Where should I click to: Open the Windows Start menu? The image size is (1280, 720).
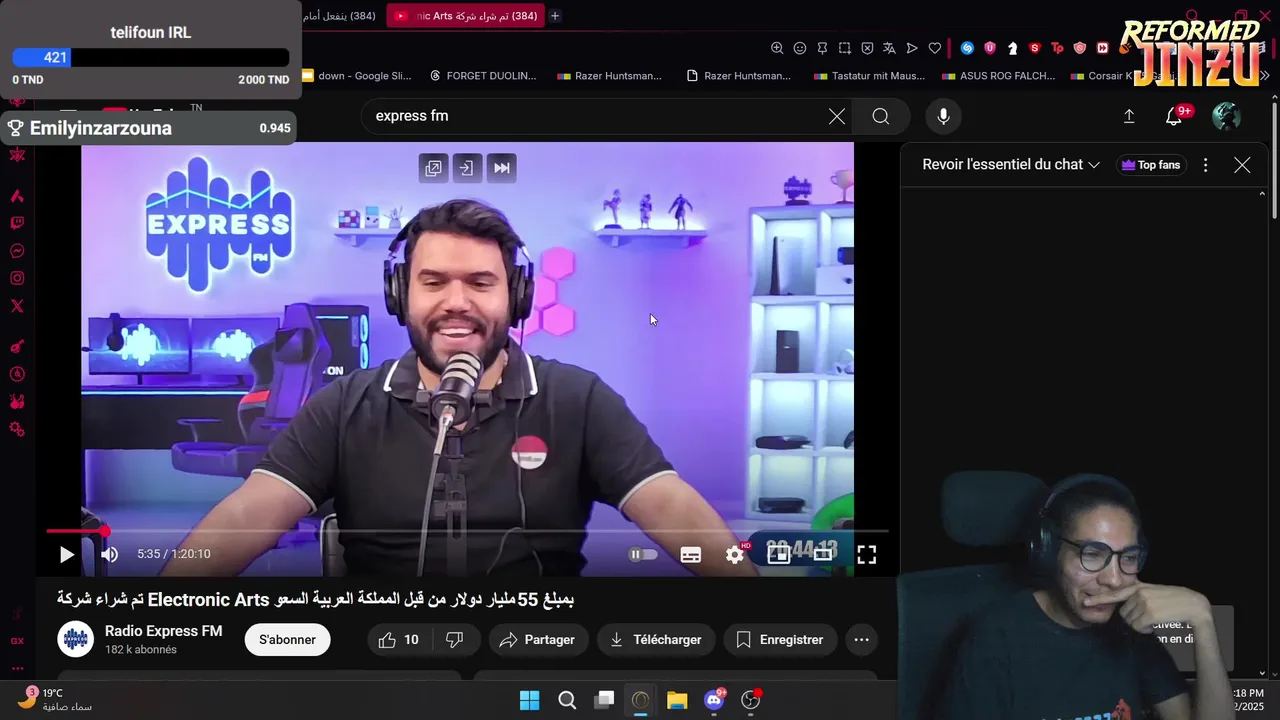tap(530, 700)
